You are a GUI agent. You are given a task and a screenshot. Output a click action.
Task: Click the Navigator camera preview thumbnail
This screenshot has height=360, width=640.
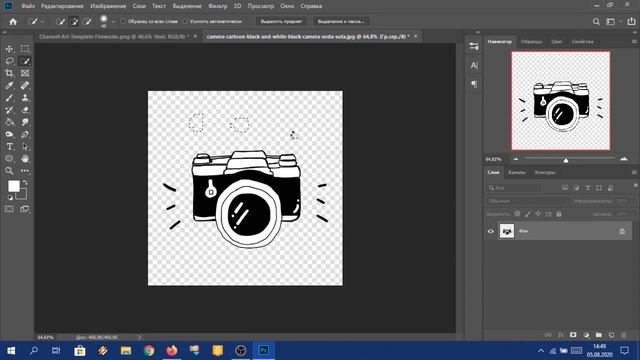pos(561,100)
